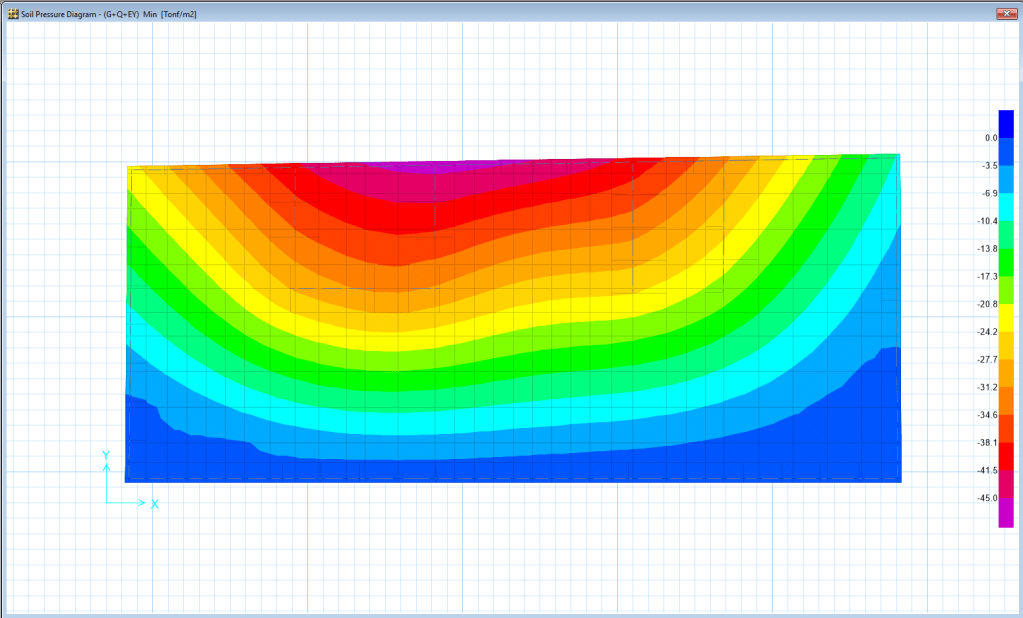Image resolution: width=1023 pixels, height=618 pixels.
Task: Click the -45.0 value label in legend
Action: click(x=987, y=498)
